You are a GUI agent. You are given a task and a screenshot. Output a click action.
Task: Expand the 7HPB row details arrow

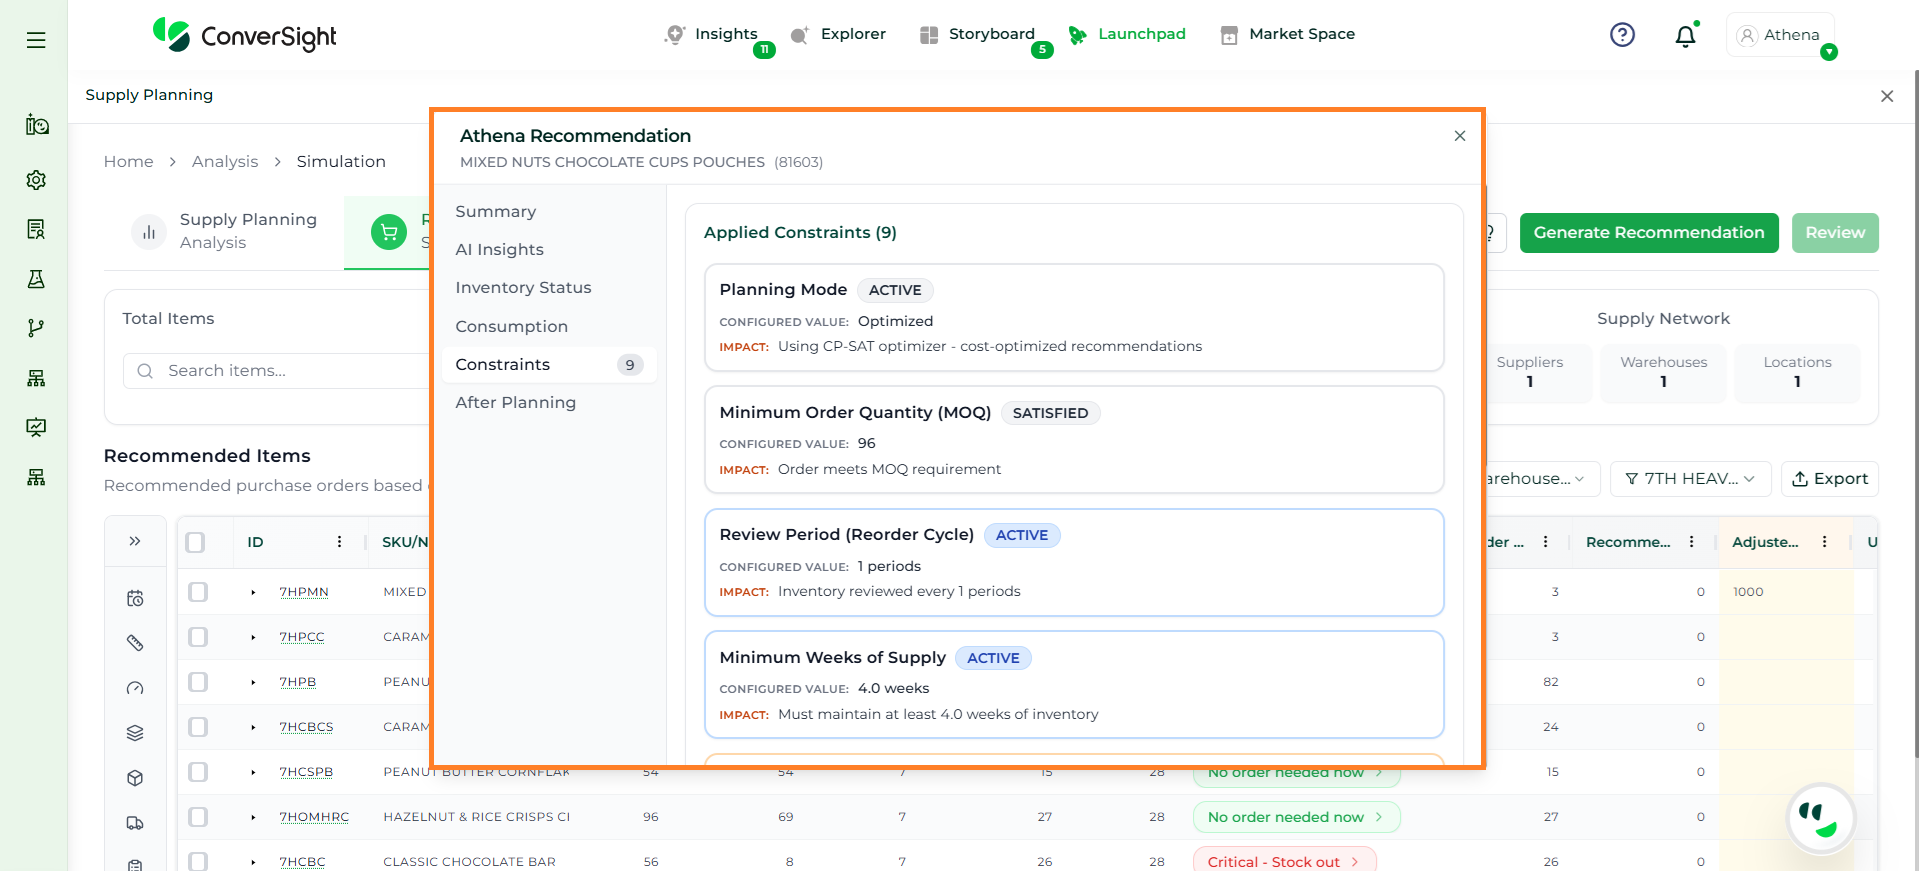point(253,682)
